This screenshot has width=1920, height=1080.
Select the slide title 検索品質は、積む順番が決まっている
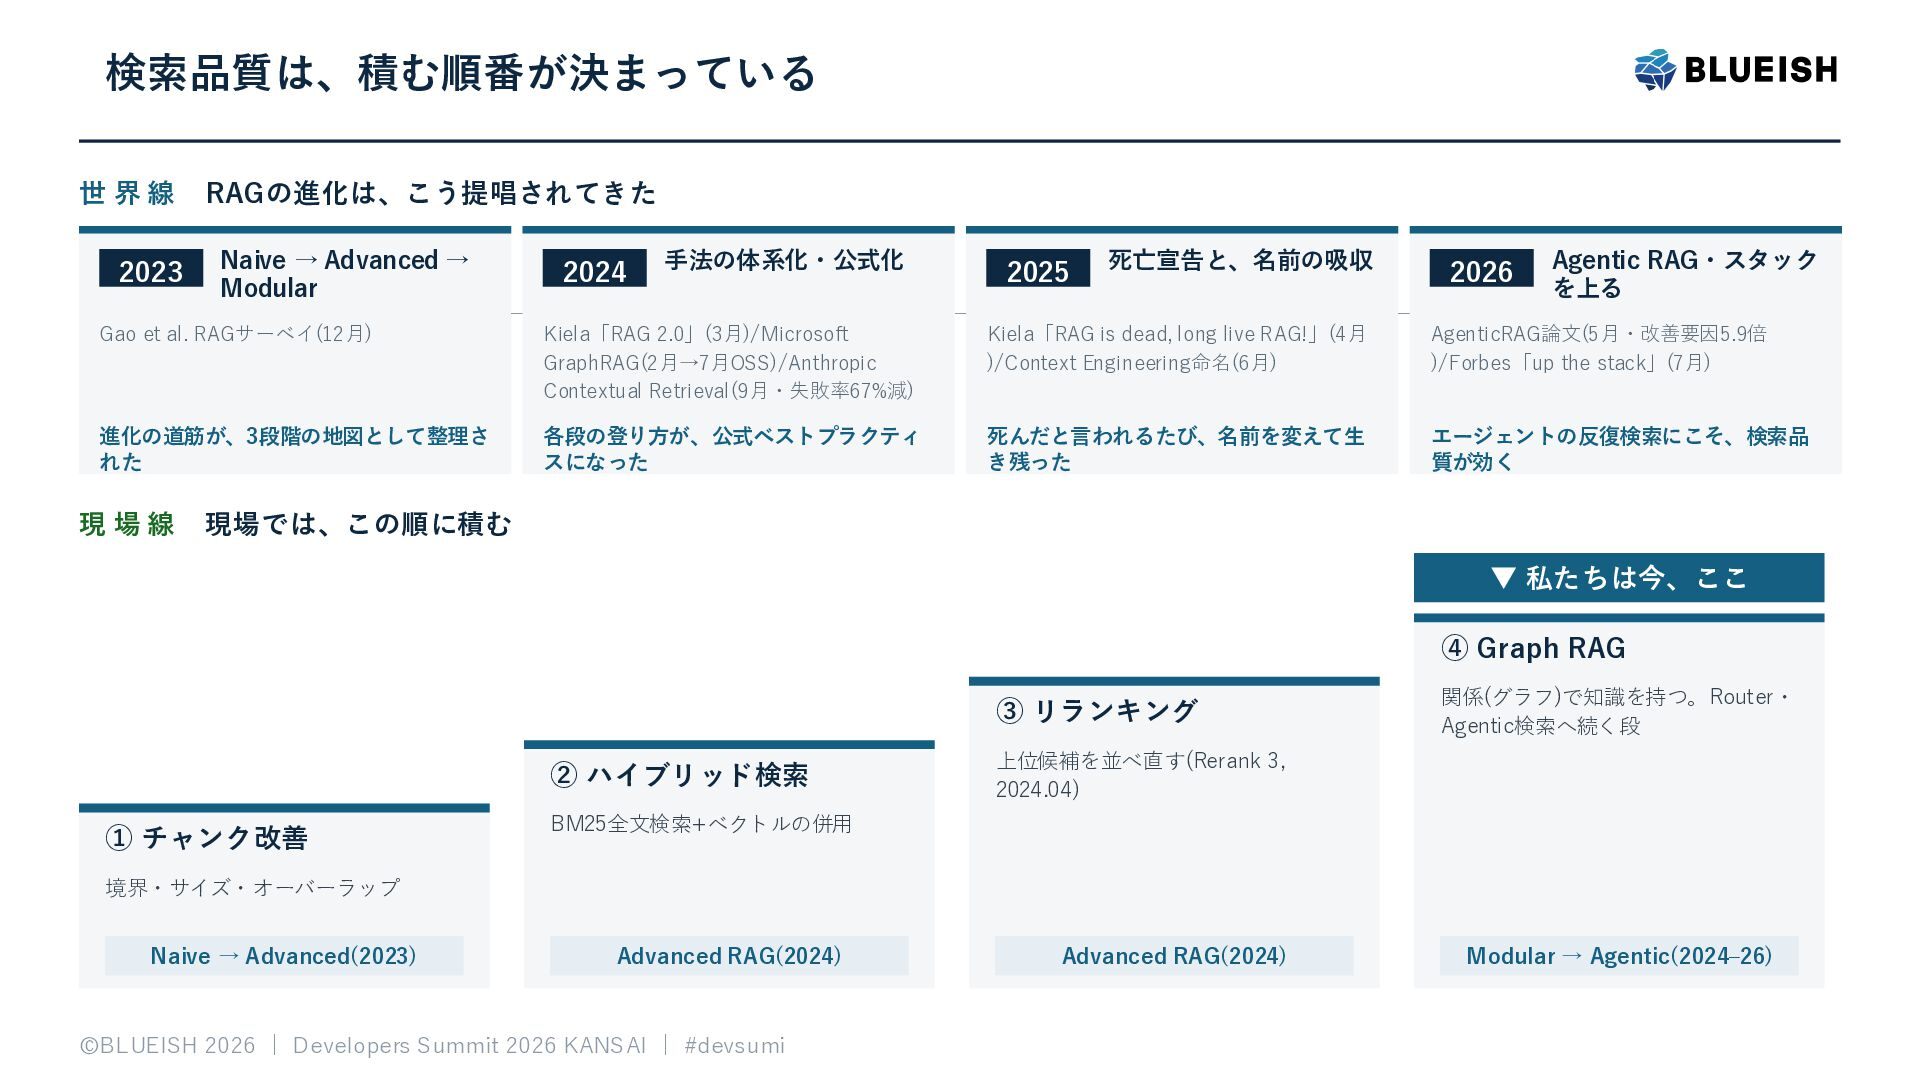[x=461, y=73]
